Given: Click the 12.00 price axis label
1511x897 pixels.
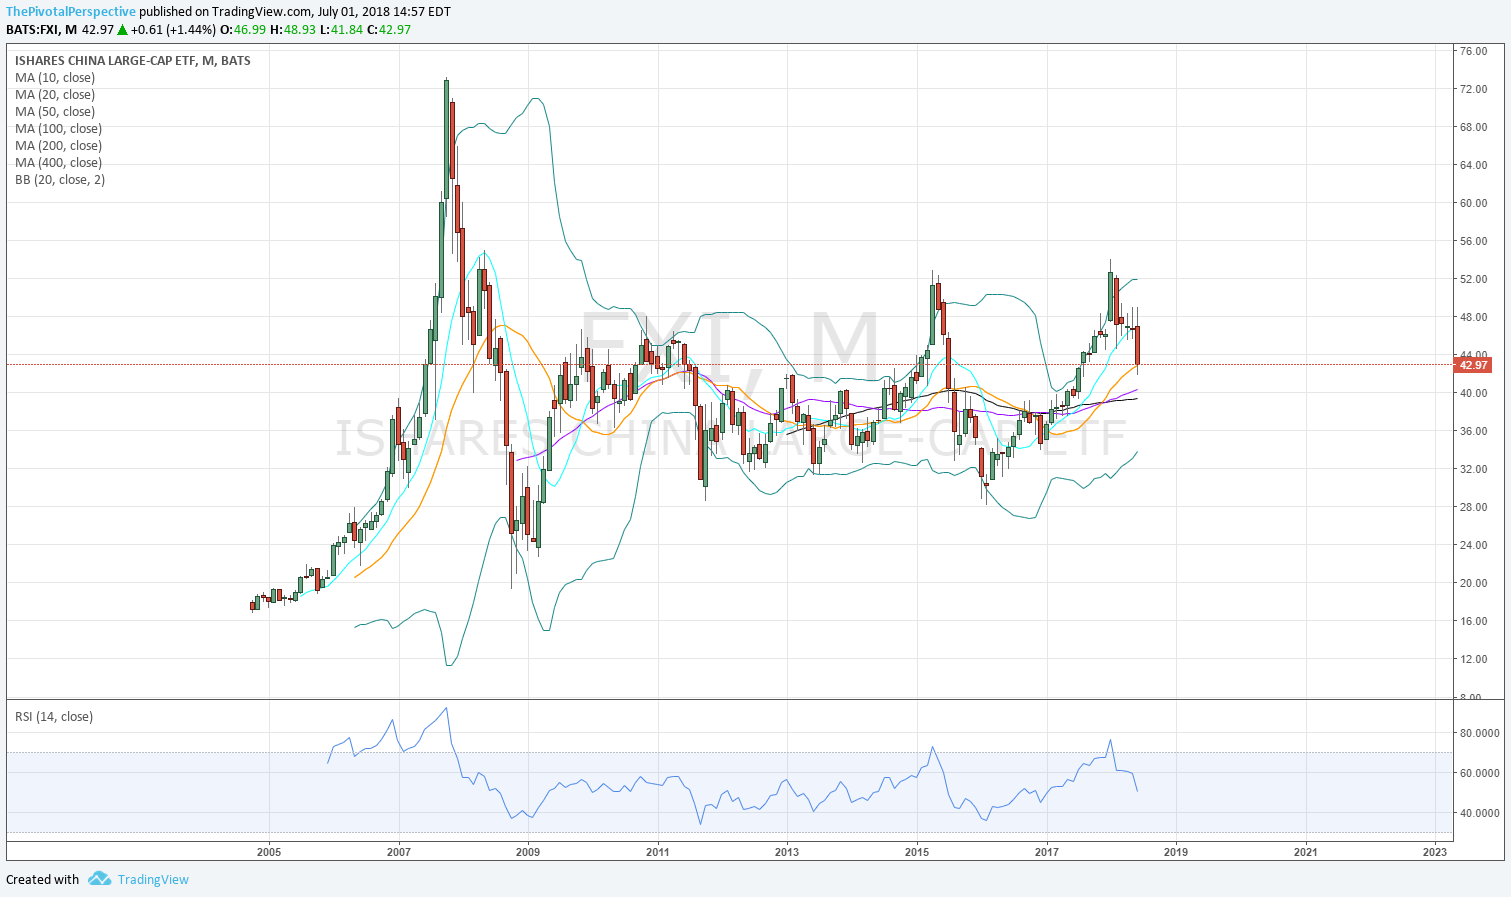Looking at the screenshot, I should [1472, 659].
